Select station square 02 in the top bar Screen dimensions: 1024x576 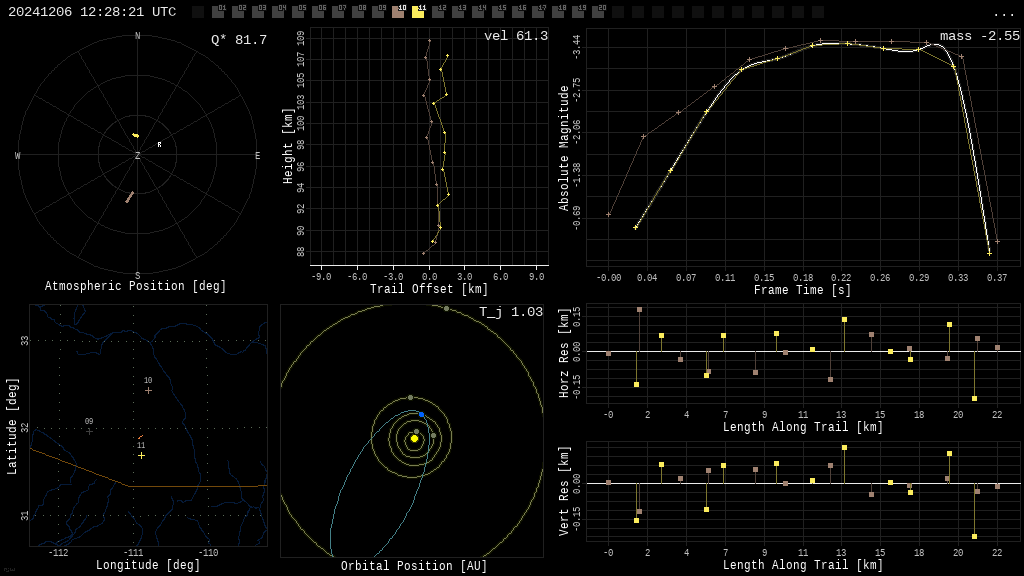point(238,12)
